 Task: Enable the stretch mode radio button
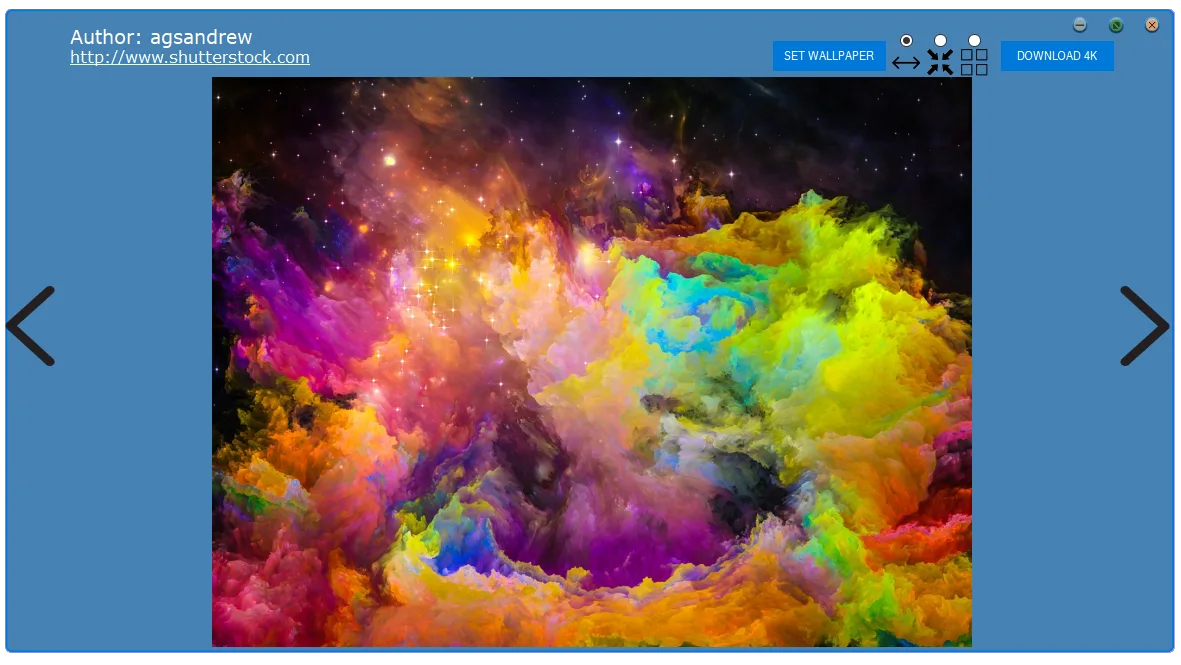coord(906,40)
